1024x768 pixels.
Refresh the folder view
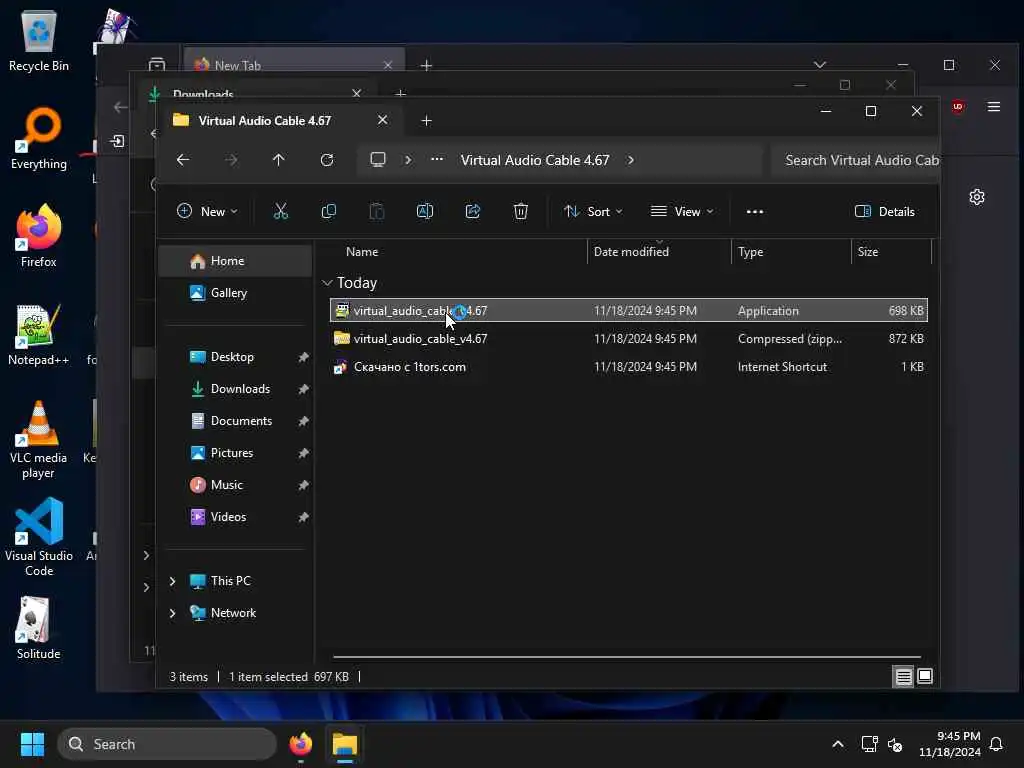(x=327, y=160)
